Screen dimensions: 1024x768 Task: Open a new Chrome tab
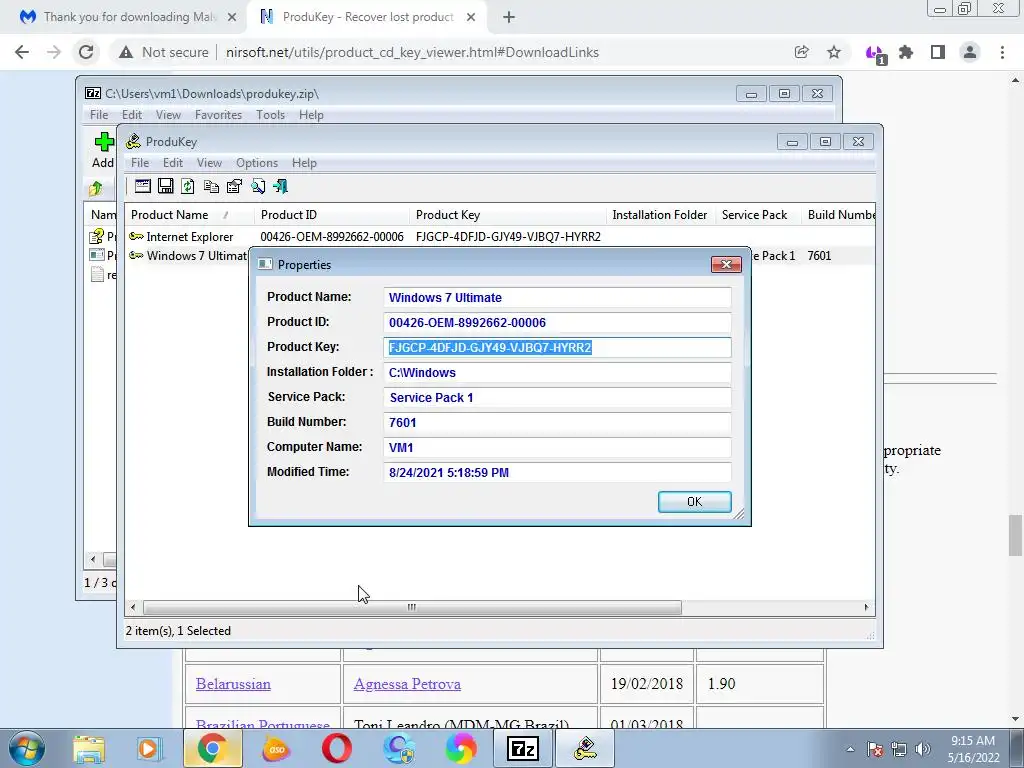click(x=509, y=18)
